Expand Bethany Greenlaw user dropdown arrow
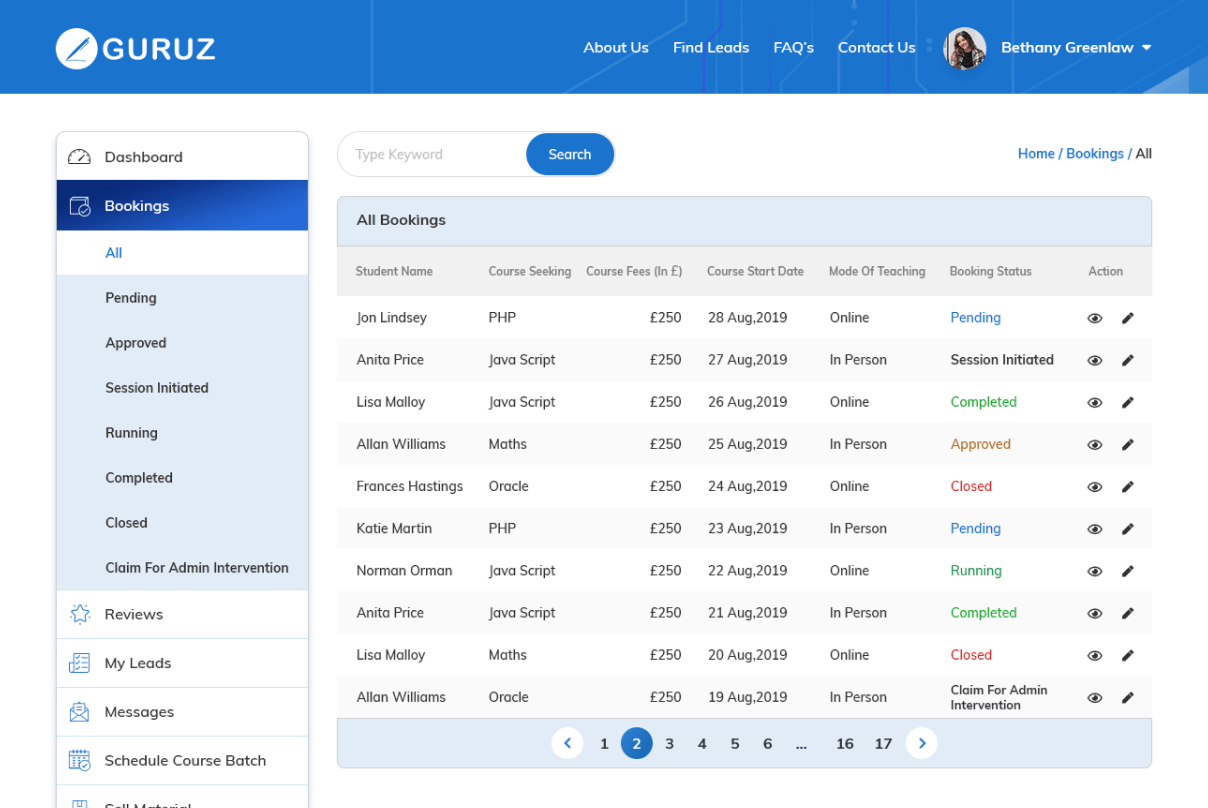 coord(1146,48)
